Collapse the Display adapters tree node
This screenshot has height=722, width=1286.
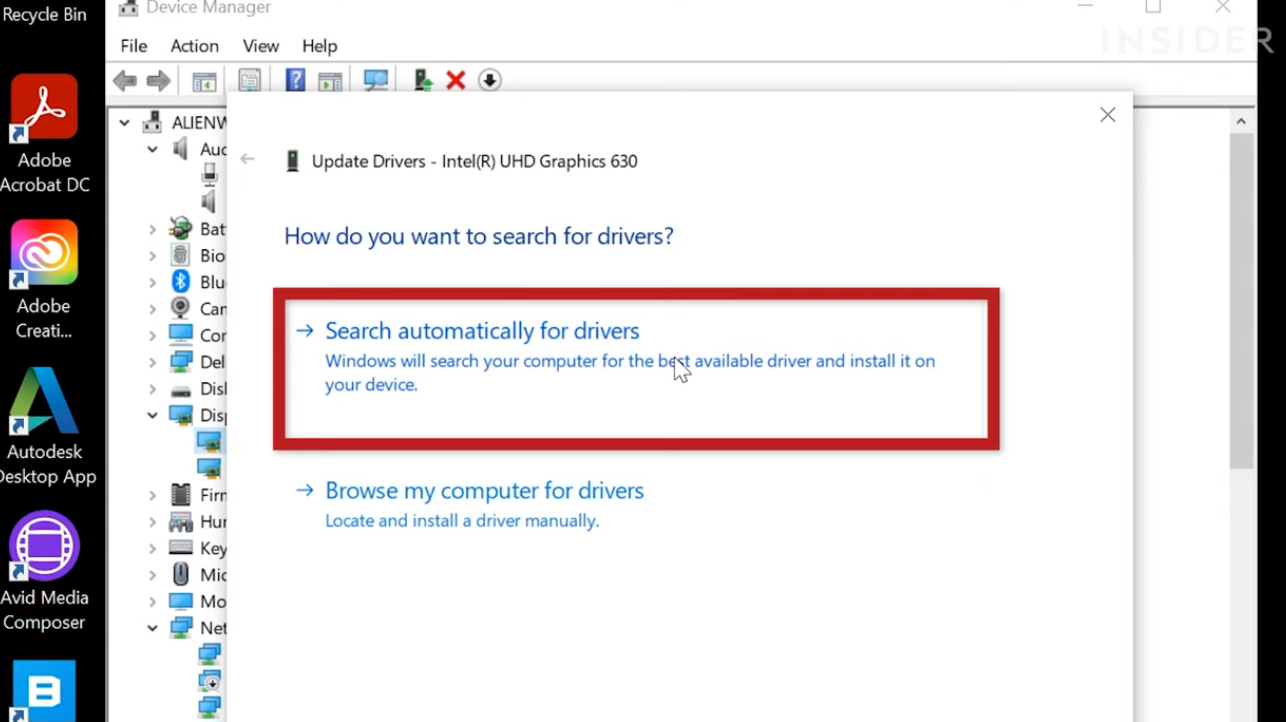[152, 415]
